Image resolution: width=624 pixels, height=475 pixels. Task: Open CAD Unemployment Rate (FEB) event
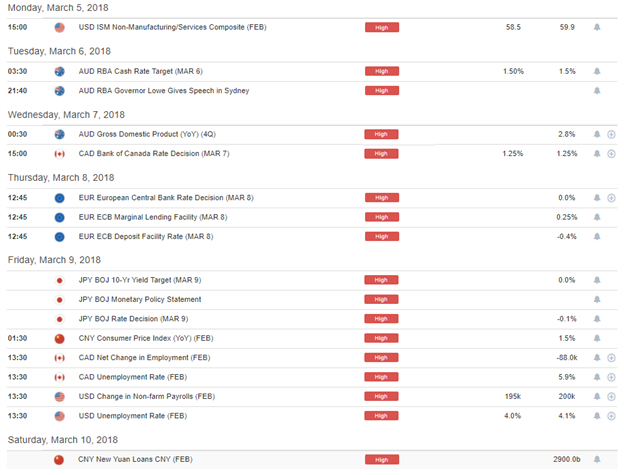point(133,377)
